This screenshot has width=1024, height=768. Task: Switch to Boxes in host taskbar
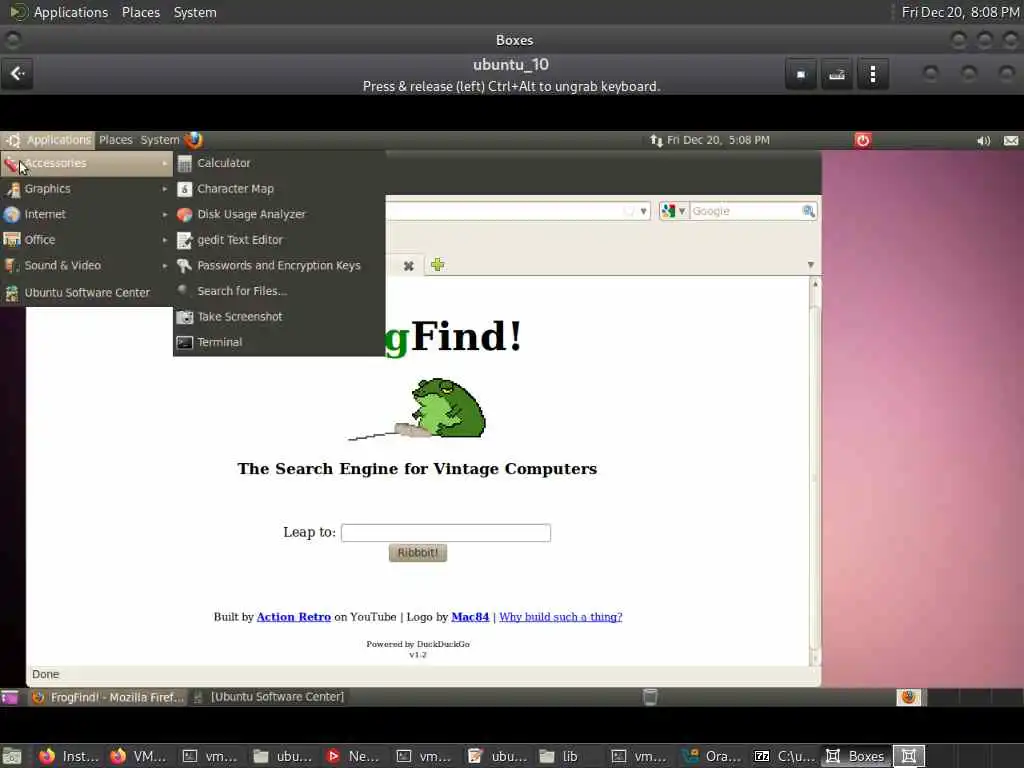(x=854, y=756)
